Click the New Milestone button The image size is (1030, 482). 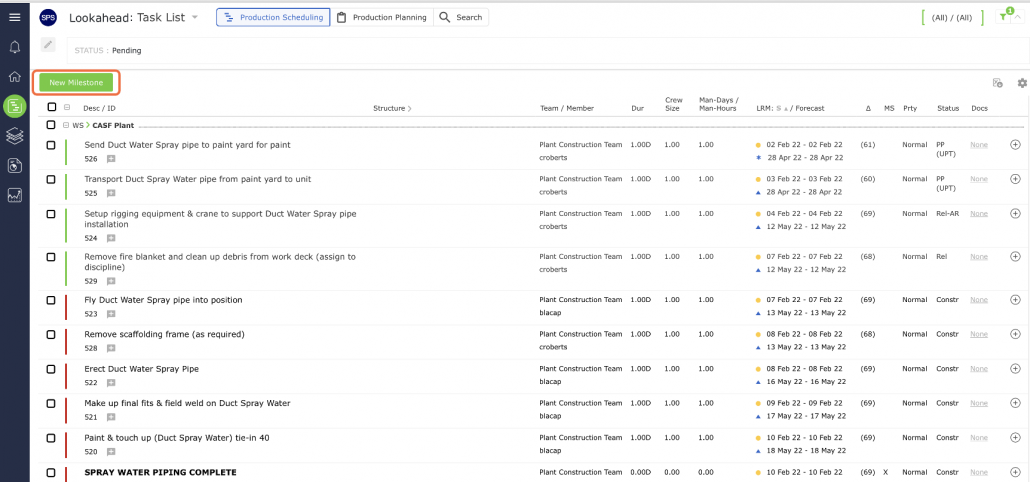[76, 83]
